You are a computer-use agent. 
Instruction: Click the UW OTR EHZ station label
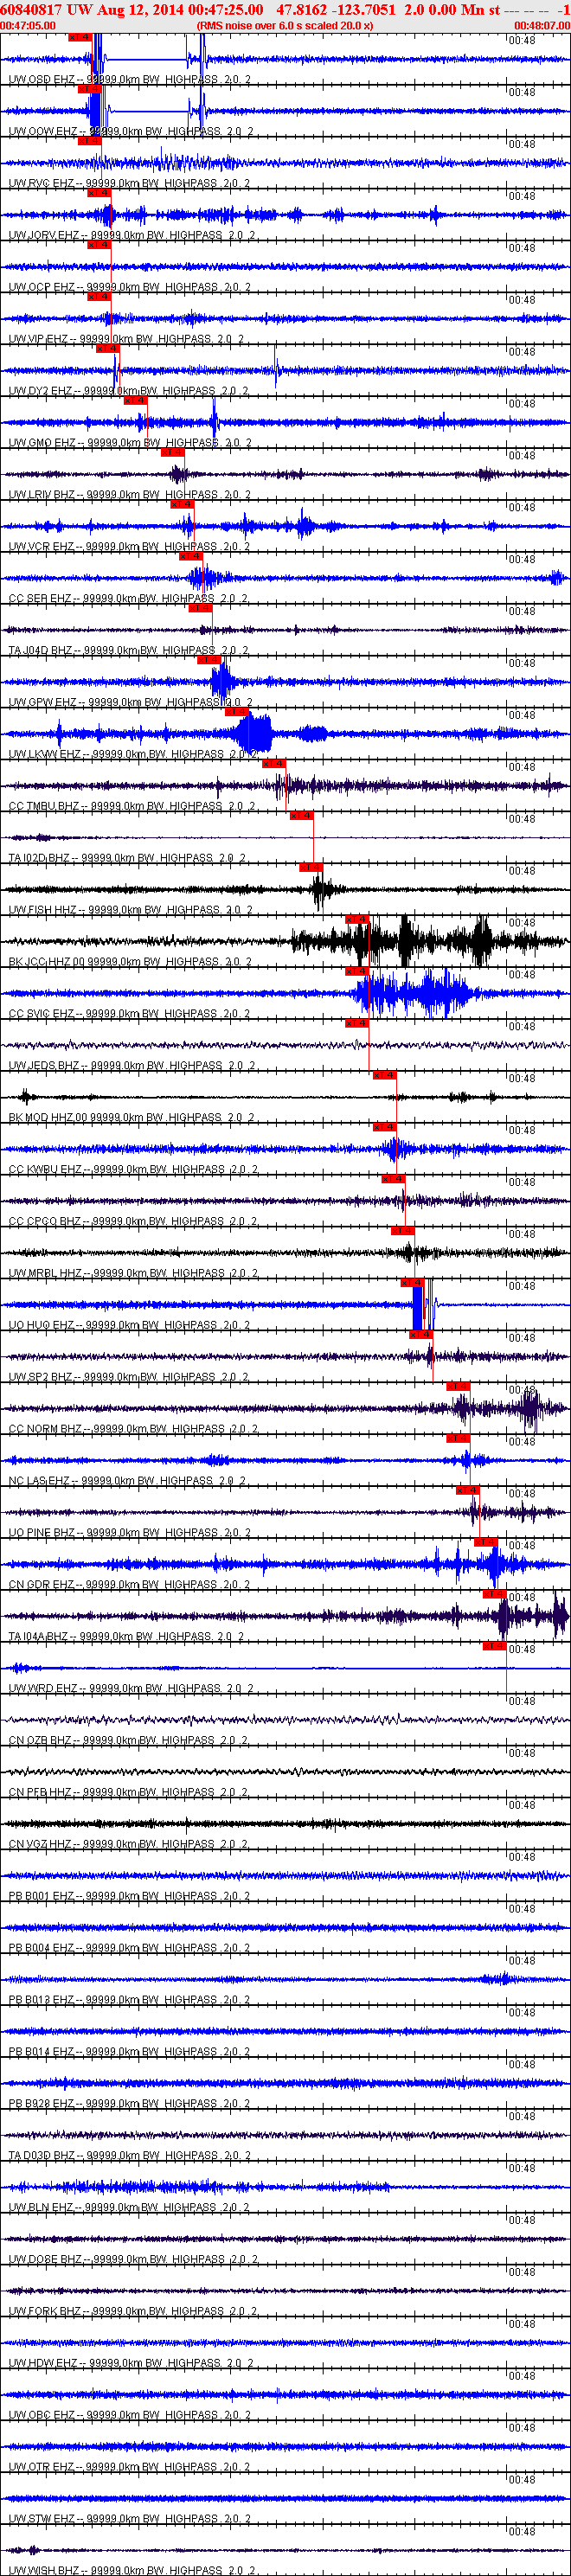129,2467
